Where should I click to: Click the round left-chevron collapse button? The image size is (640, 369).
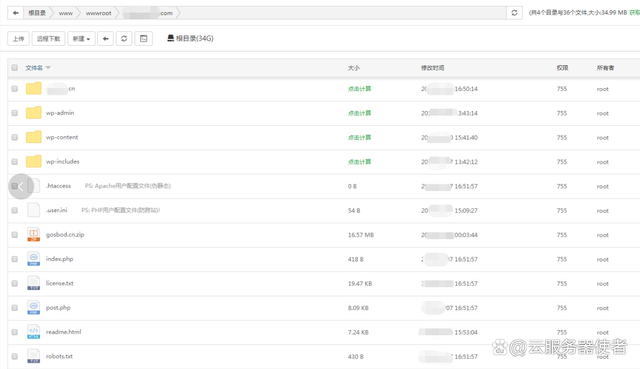pyautogui.click(x=21, y=187)
